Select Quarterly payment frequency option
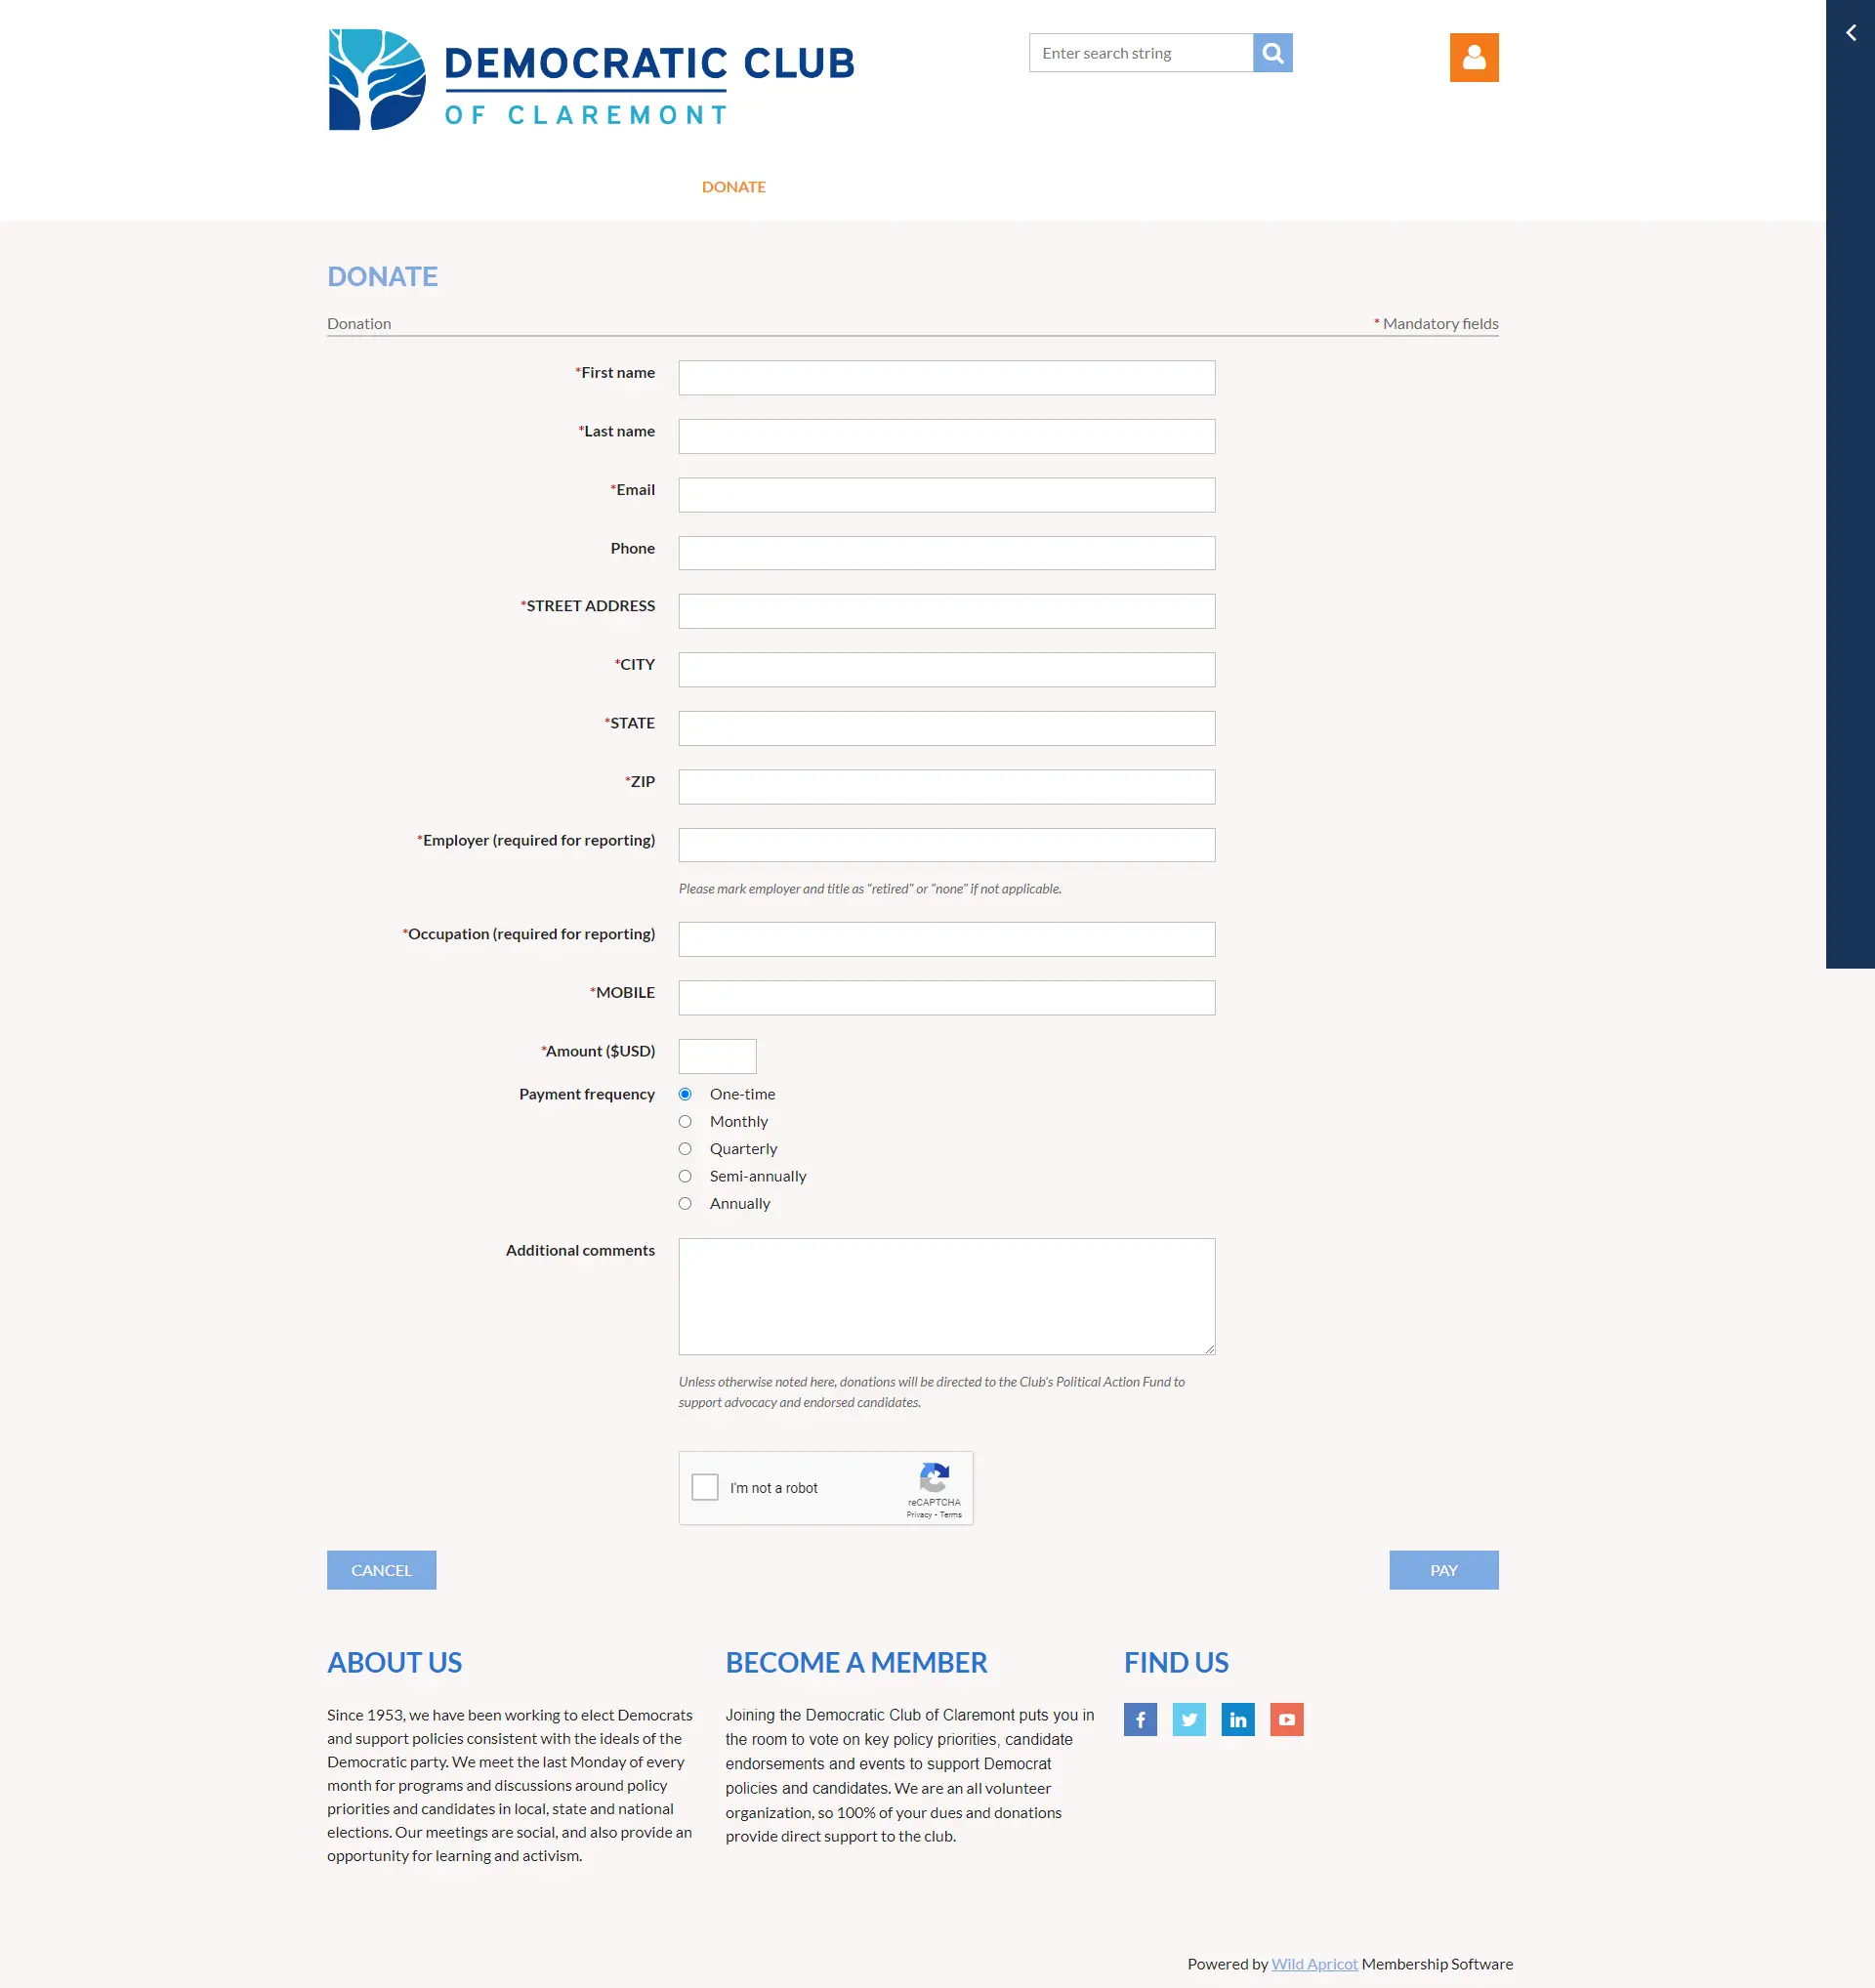The image size is (1875, 1988). click(687, 1149)
